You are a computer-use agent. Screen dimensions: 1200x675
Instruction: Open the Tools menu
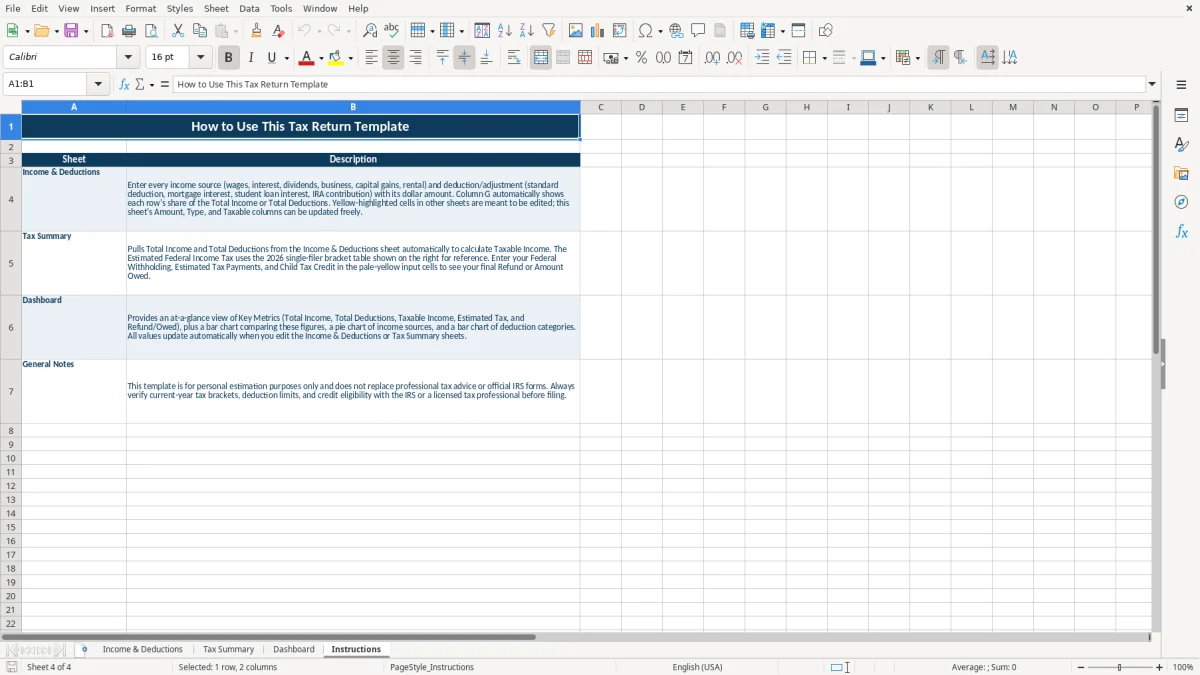[x=281, y=8]
